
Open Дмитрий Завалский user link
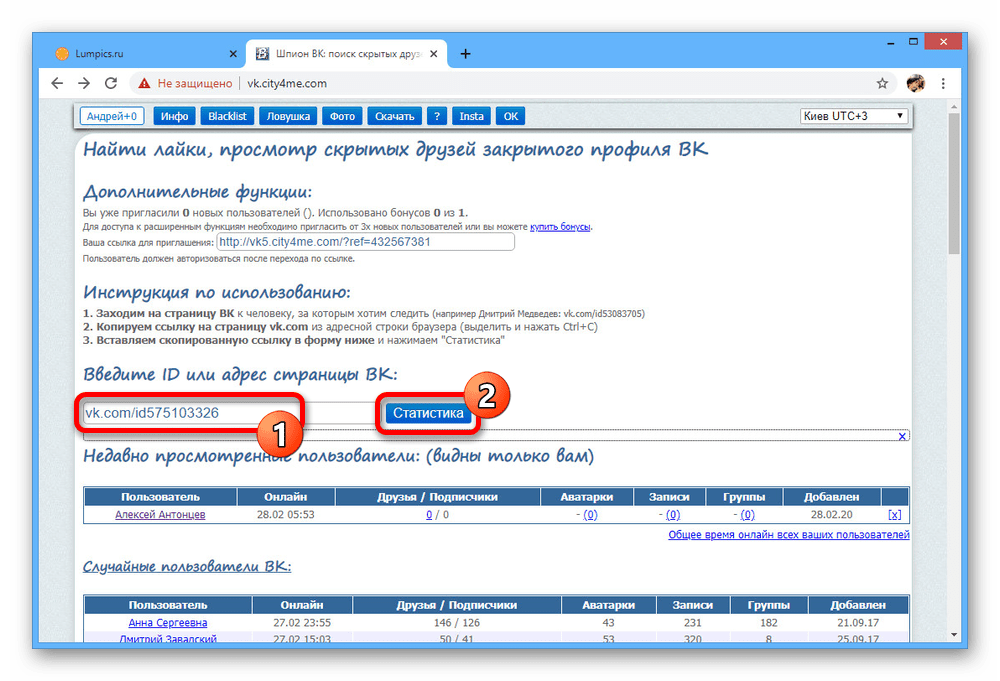(168, 638)
